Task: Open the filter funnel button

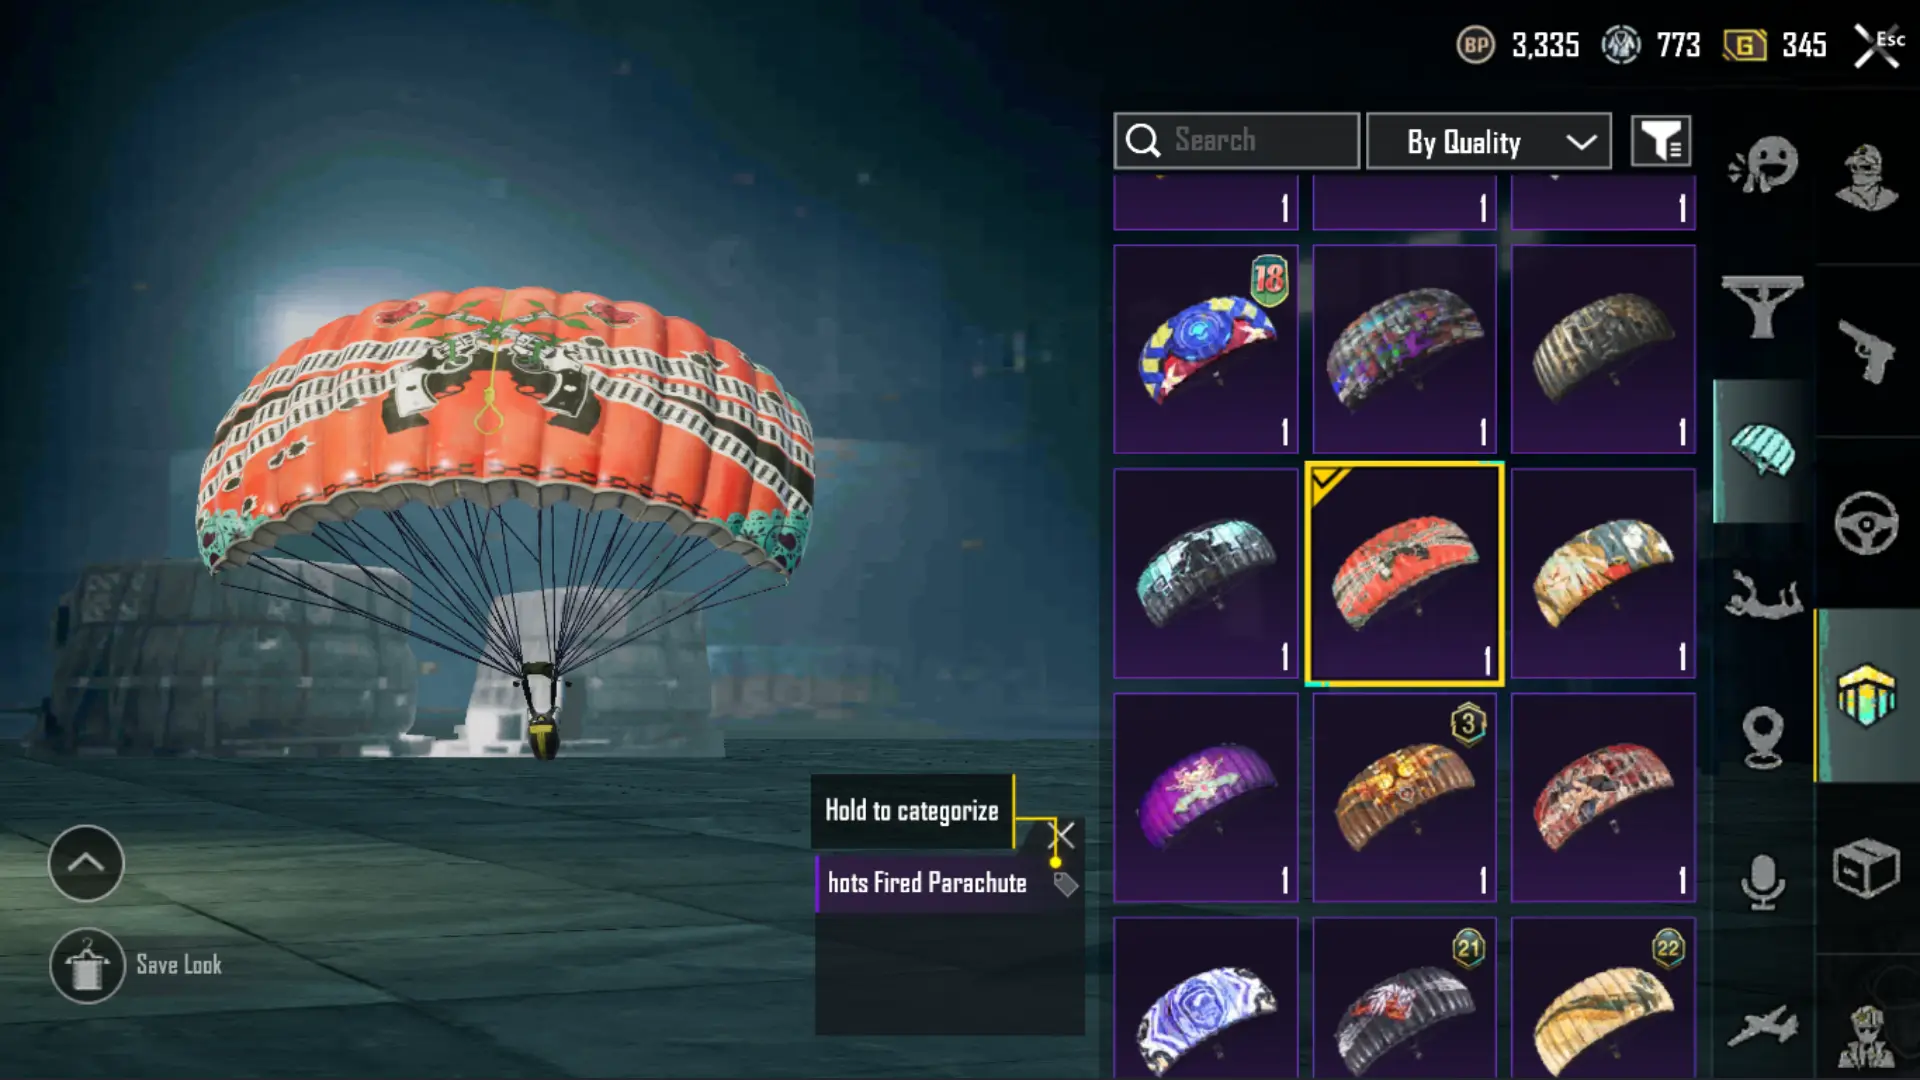Action: click(1661, 141)
